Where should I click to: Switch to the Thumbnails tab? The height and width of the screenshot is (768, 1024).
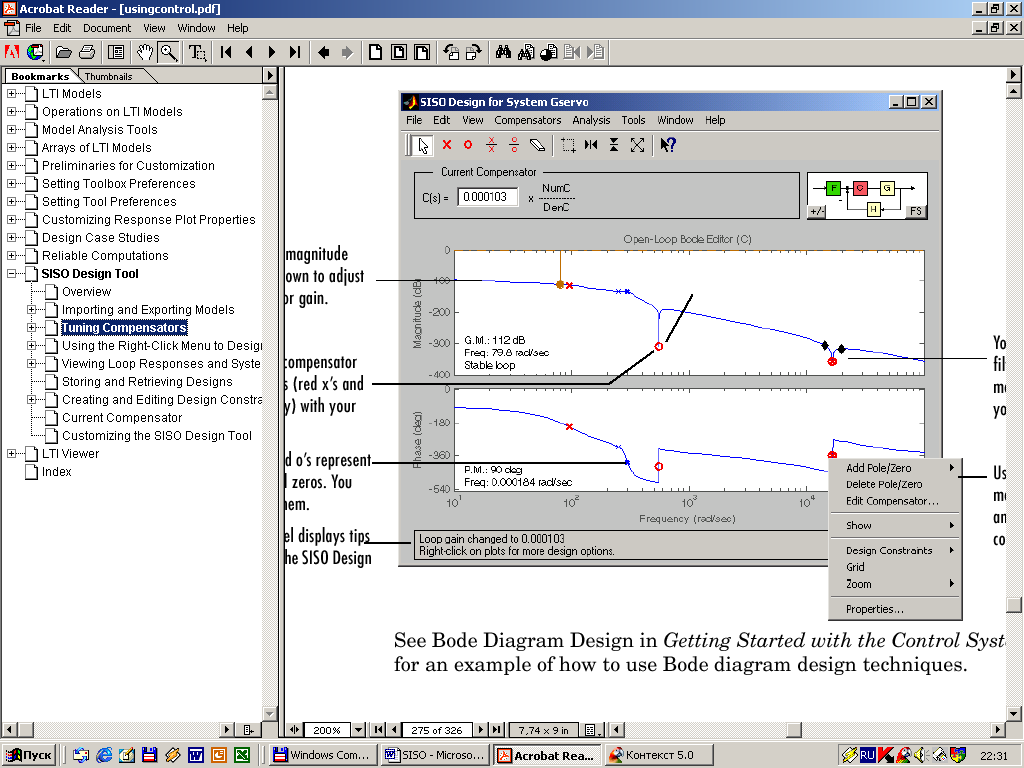[108, 76]
